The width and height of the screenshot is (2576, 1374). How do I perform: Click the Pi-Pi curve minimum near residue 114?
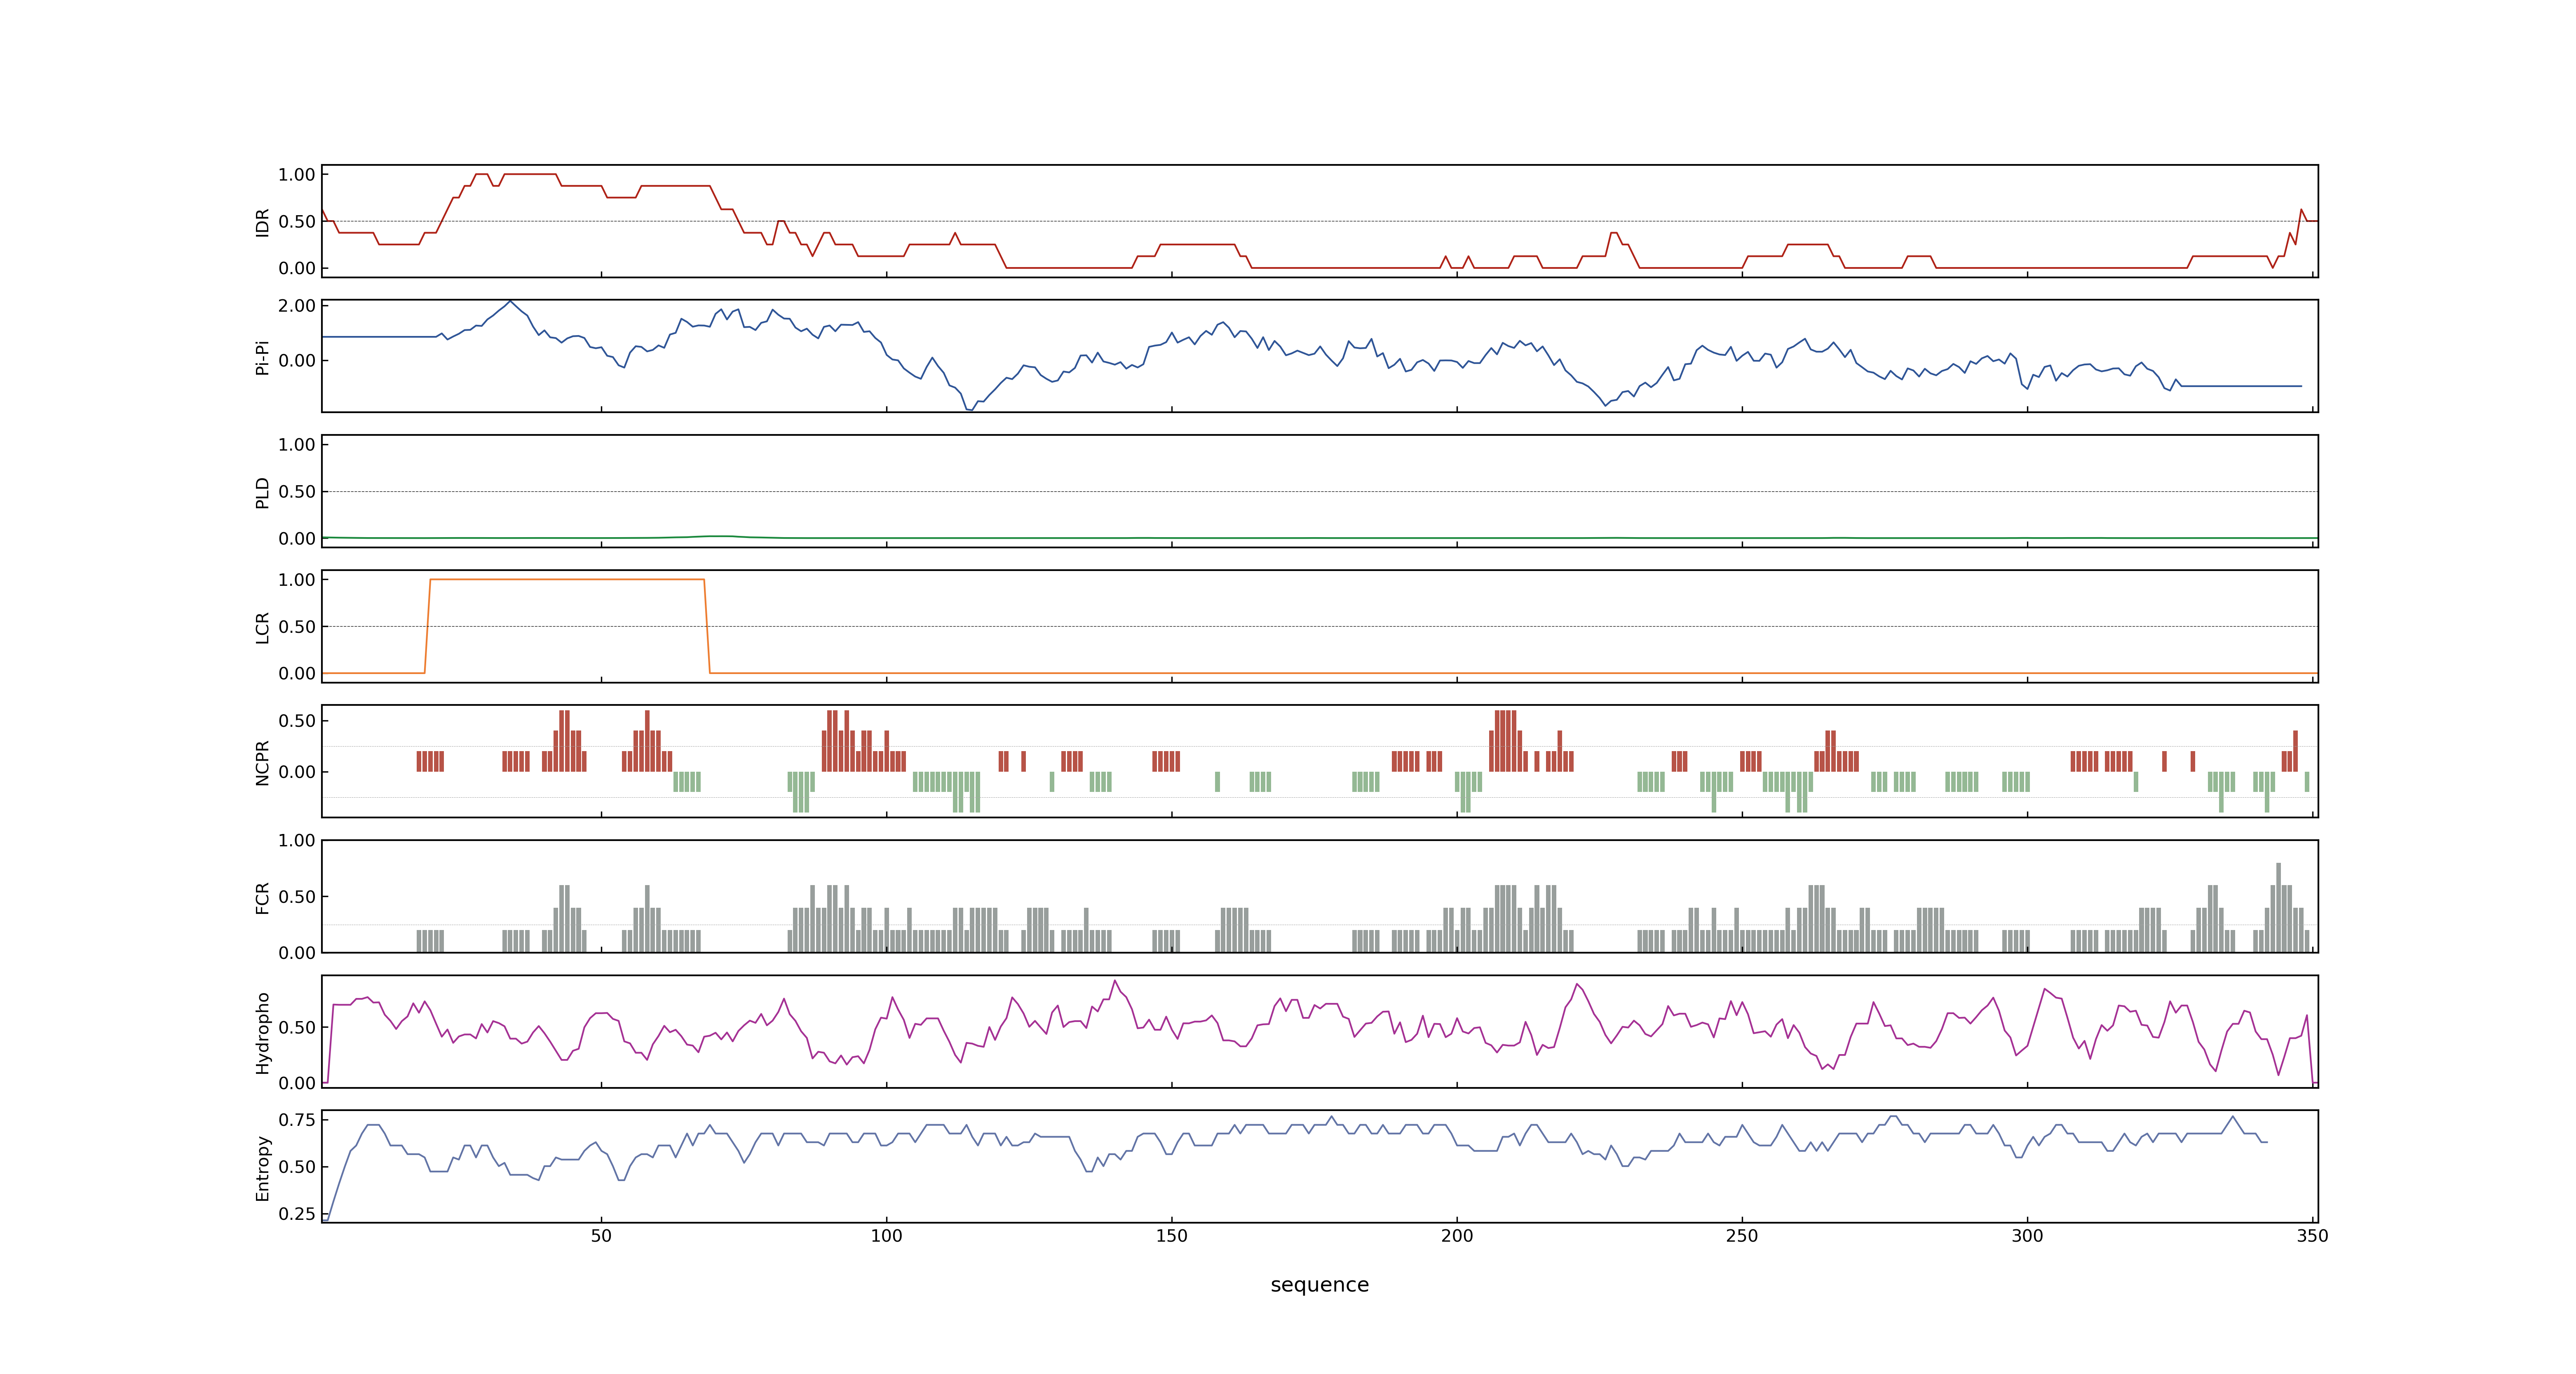point(968,408)
